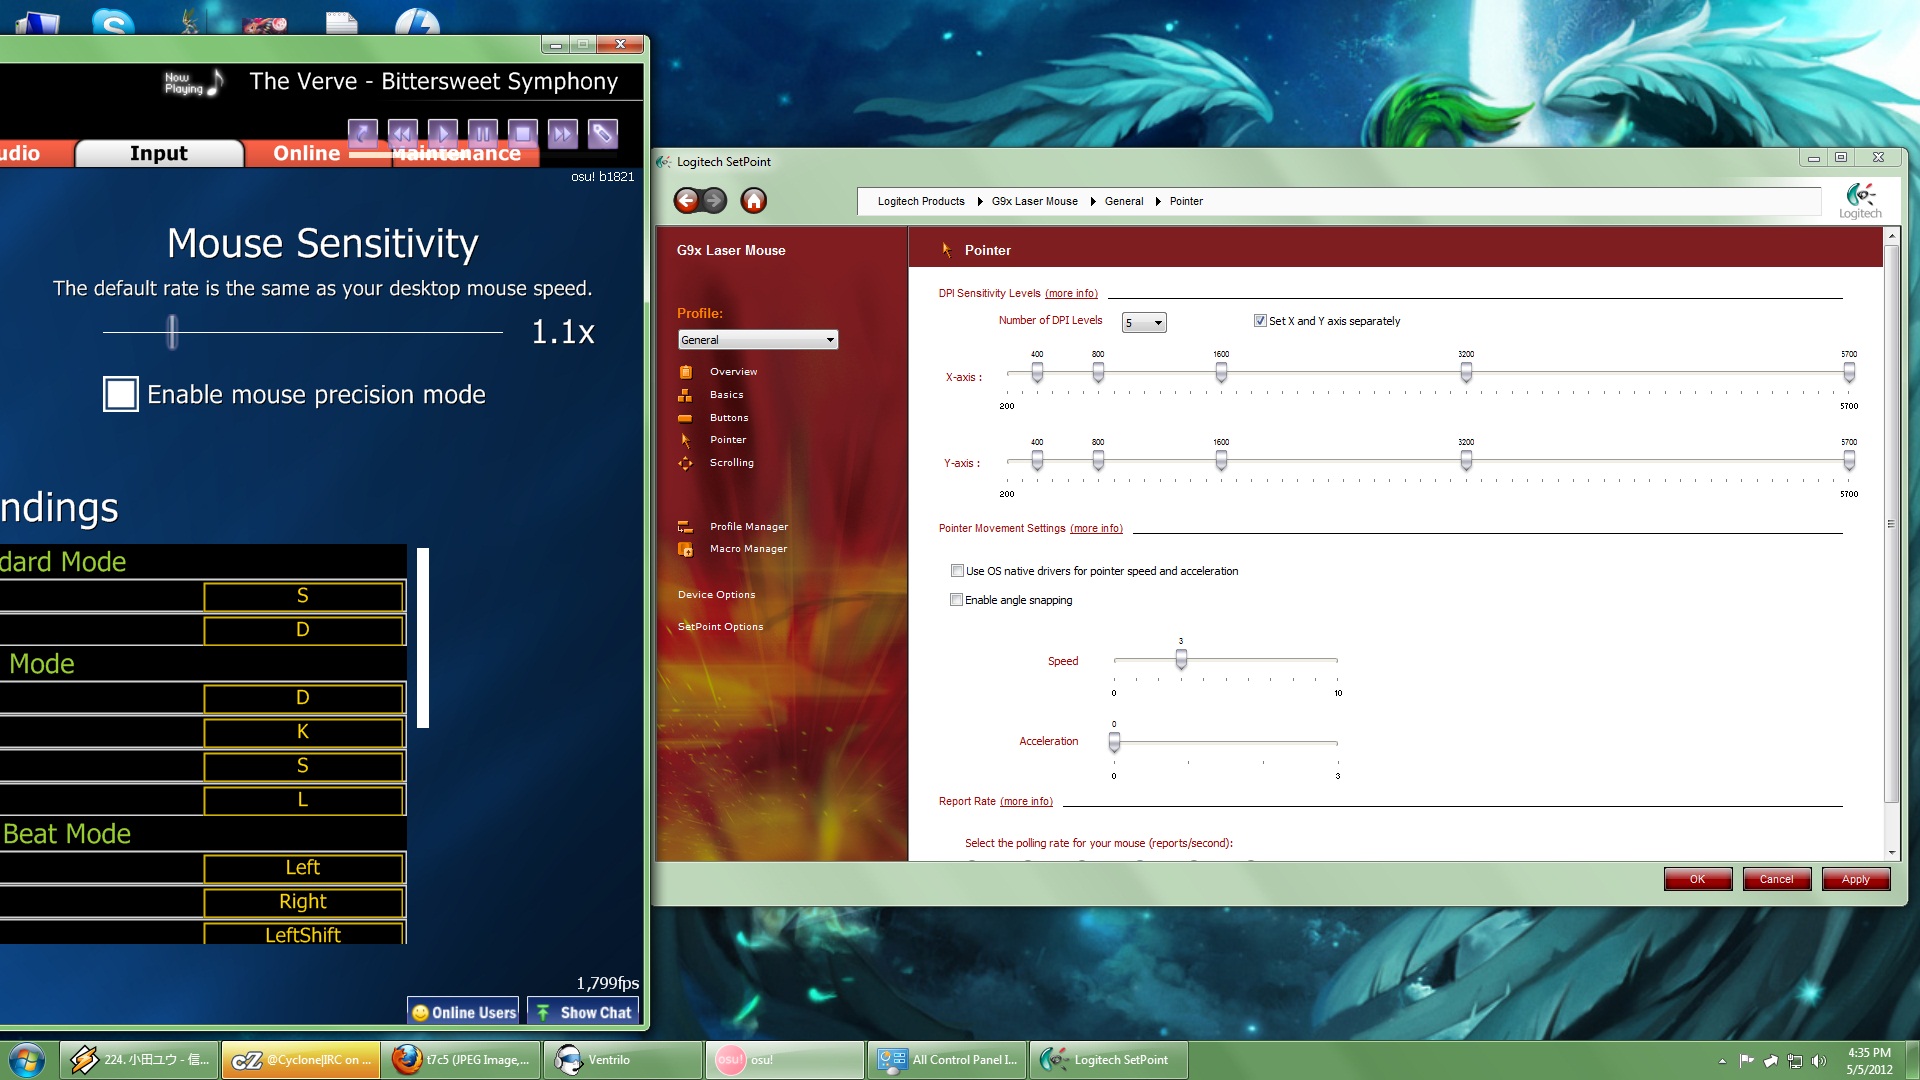
Task: Click Cancel in Logitech SetPoint
Action: tap(1777, 879)
